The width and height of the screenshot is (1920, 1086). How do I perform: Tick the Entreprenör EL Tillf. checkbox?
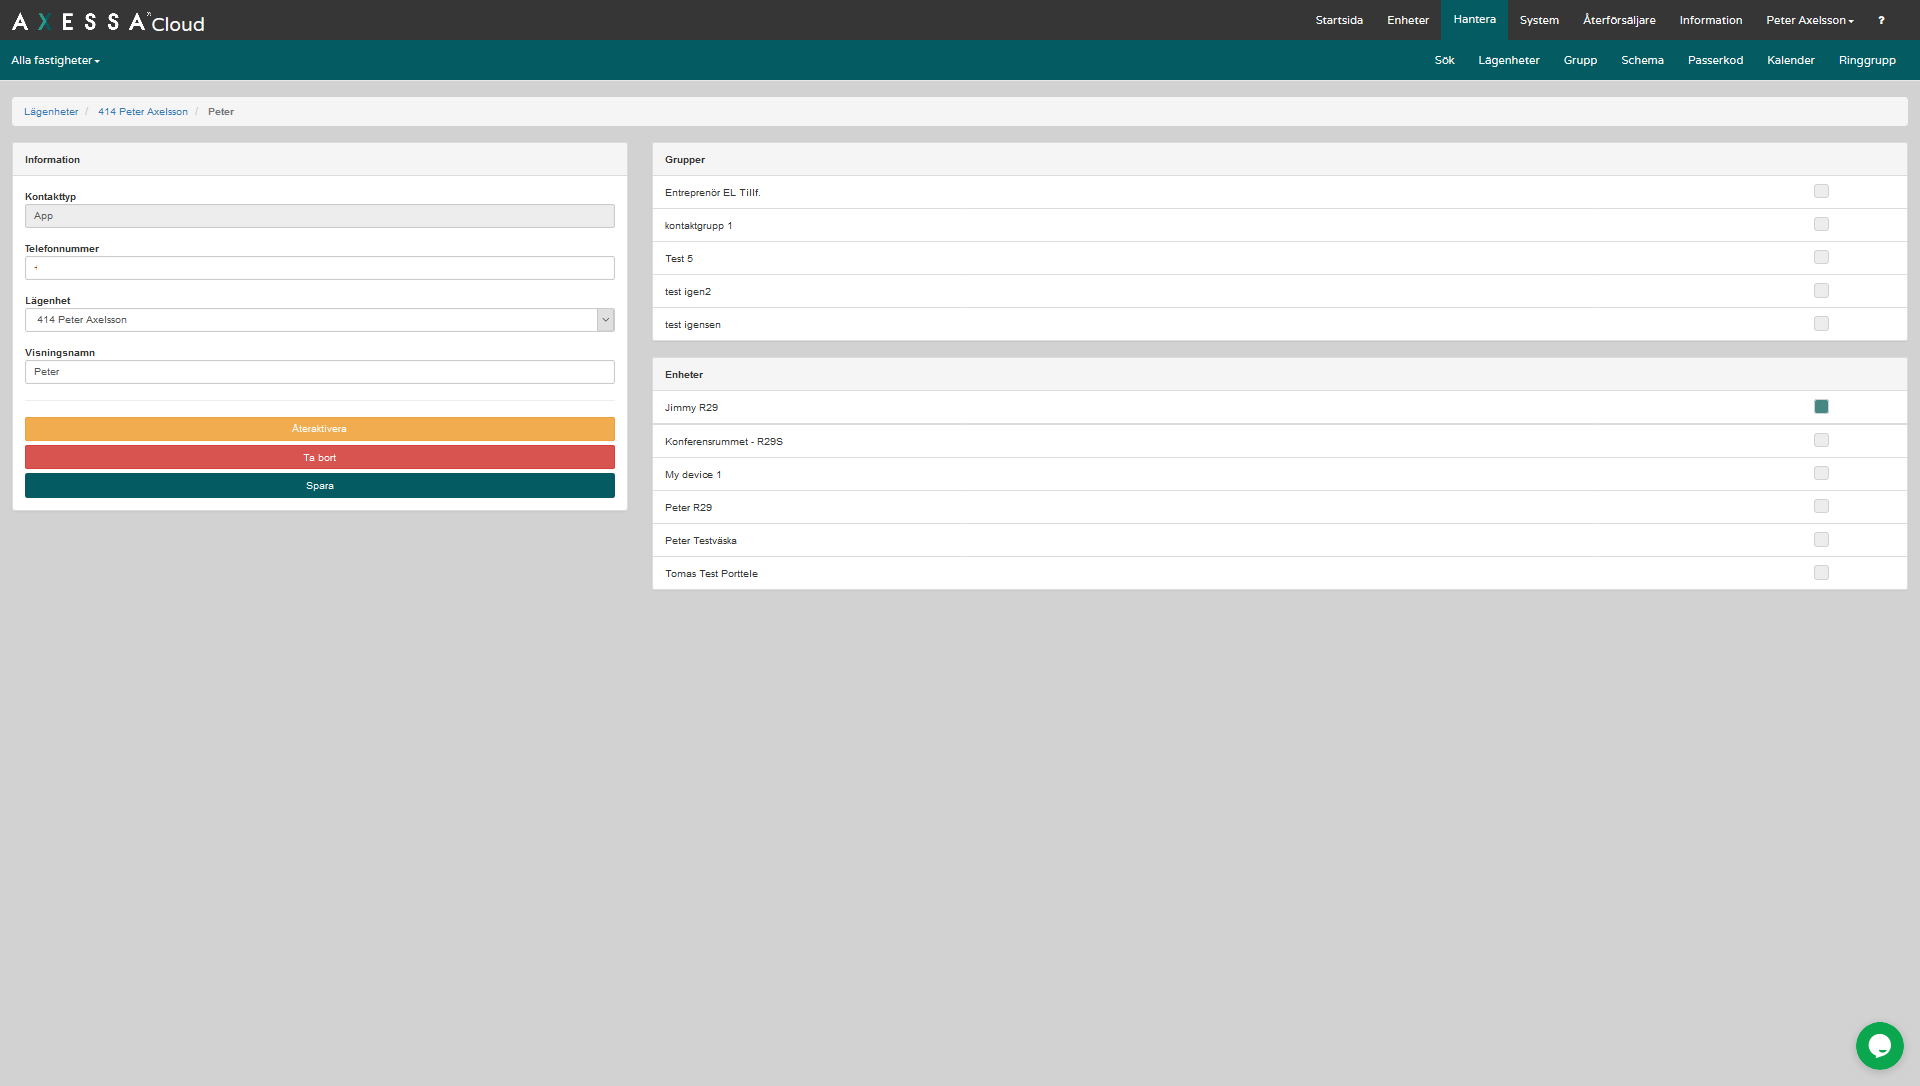(1821, 192)
